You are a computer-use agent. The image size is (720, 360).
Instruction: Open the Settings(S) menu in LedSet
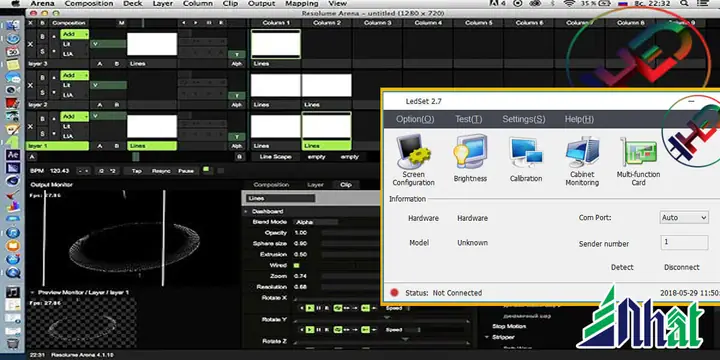[x=523, y=119]
